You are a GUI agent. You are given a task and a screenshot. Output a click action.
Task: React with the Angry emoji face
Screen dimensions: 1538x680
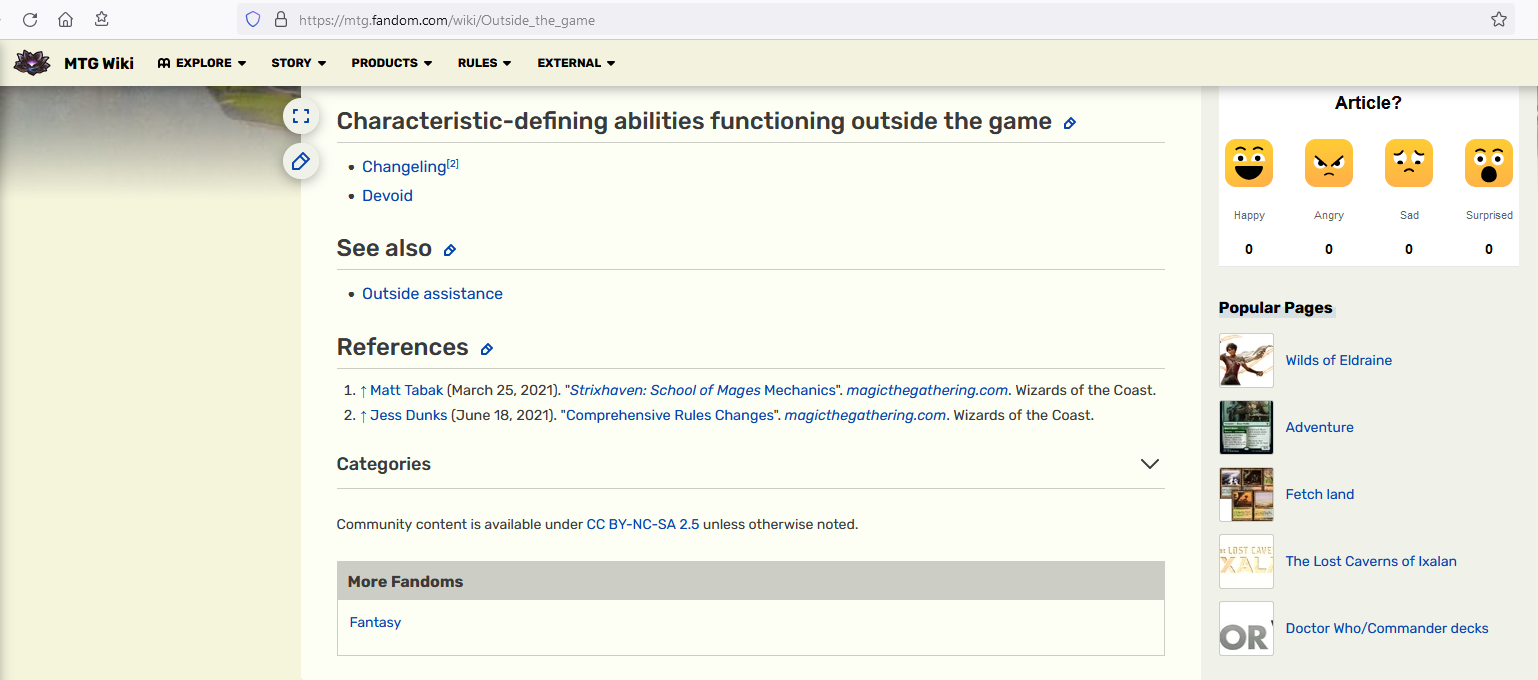pyautogui.click(x=1328, y=163)
